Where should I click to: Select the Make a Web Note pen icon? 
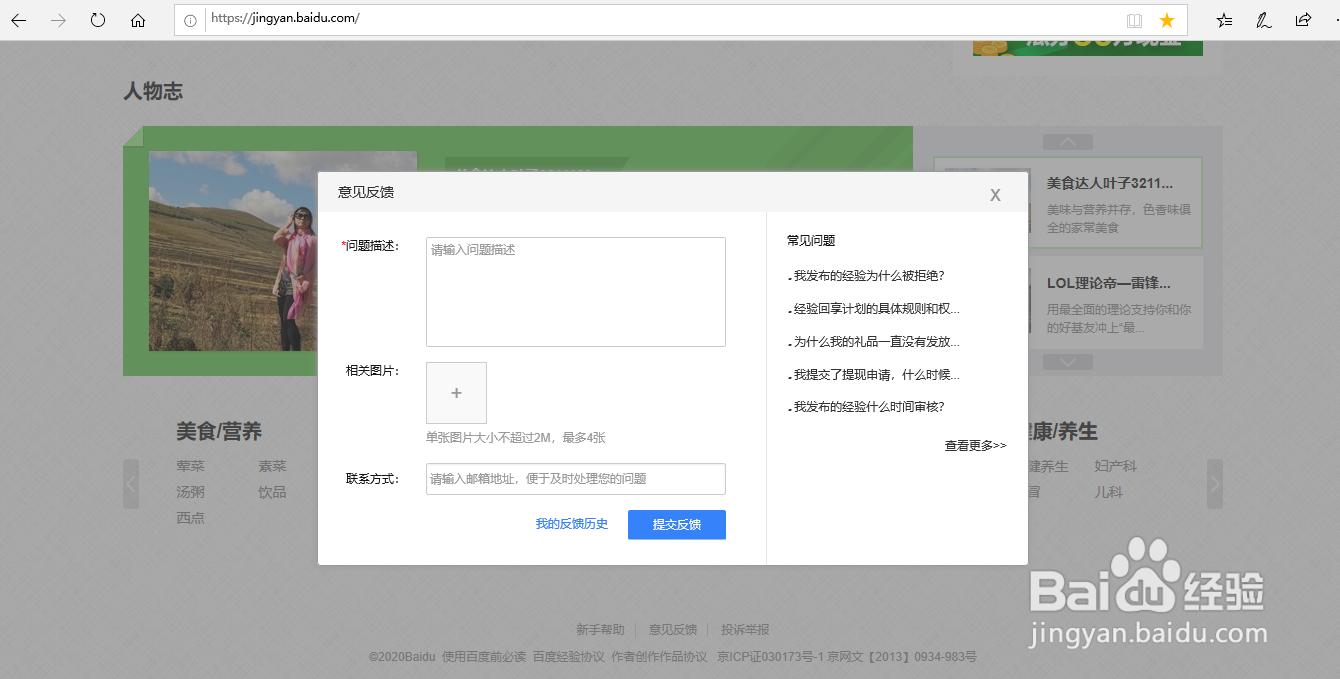pyautogui.click(x=1263, y=19)
